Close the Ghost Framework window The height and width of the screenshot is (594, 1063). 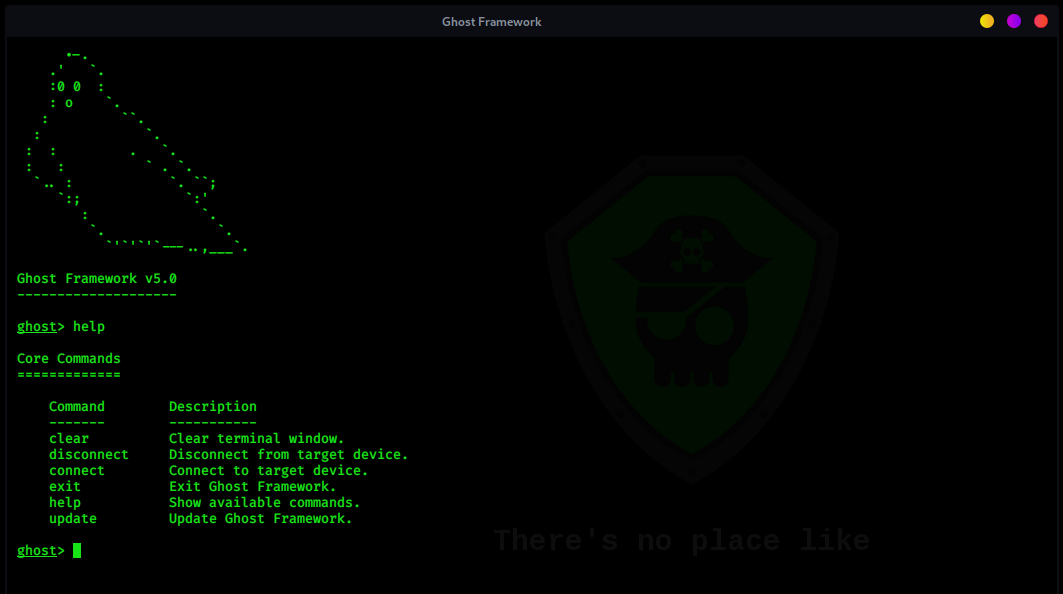[x=1041, y=21]
